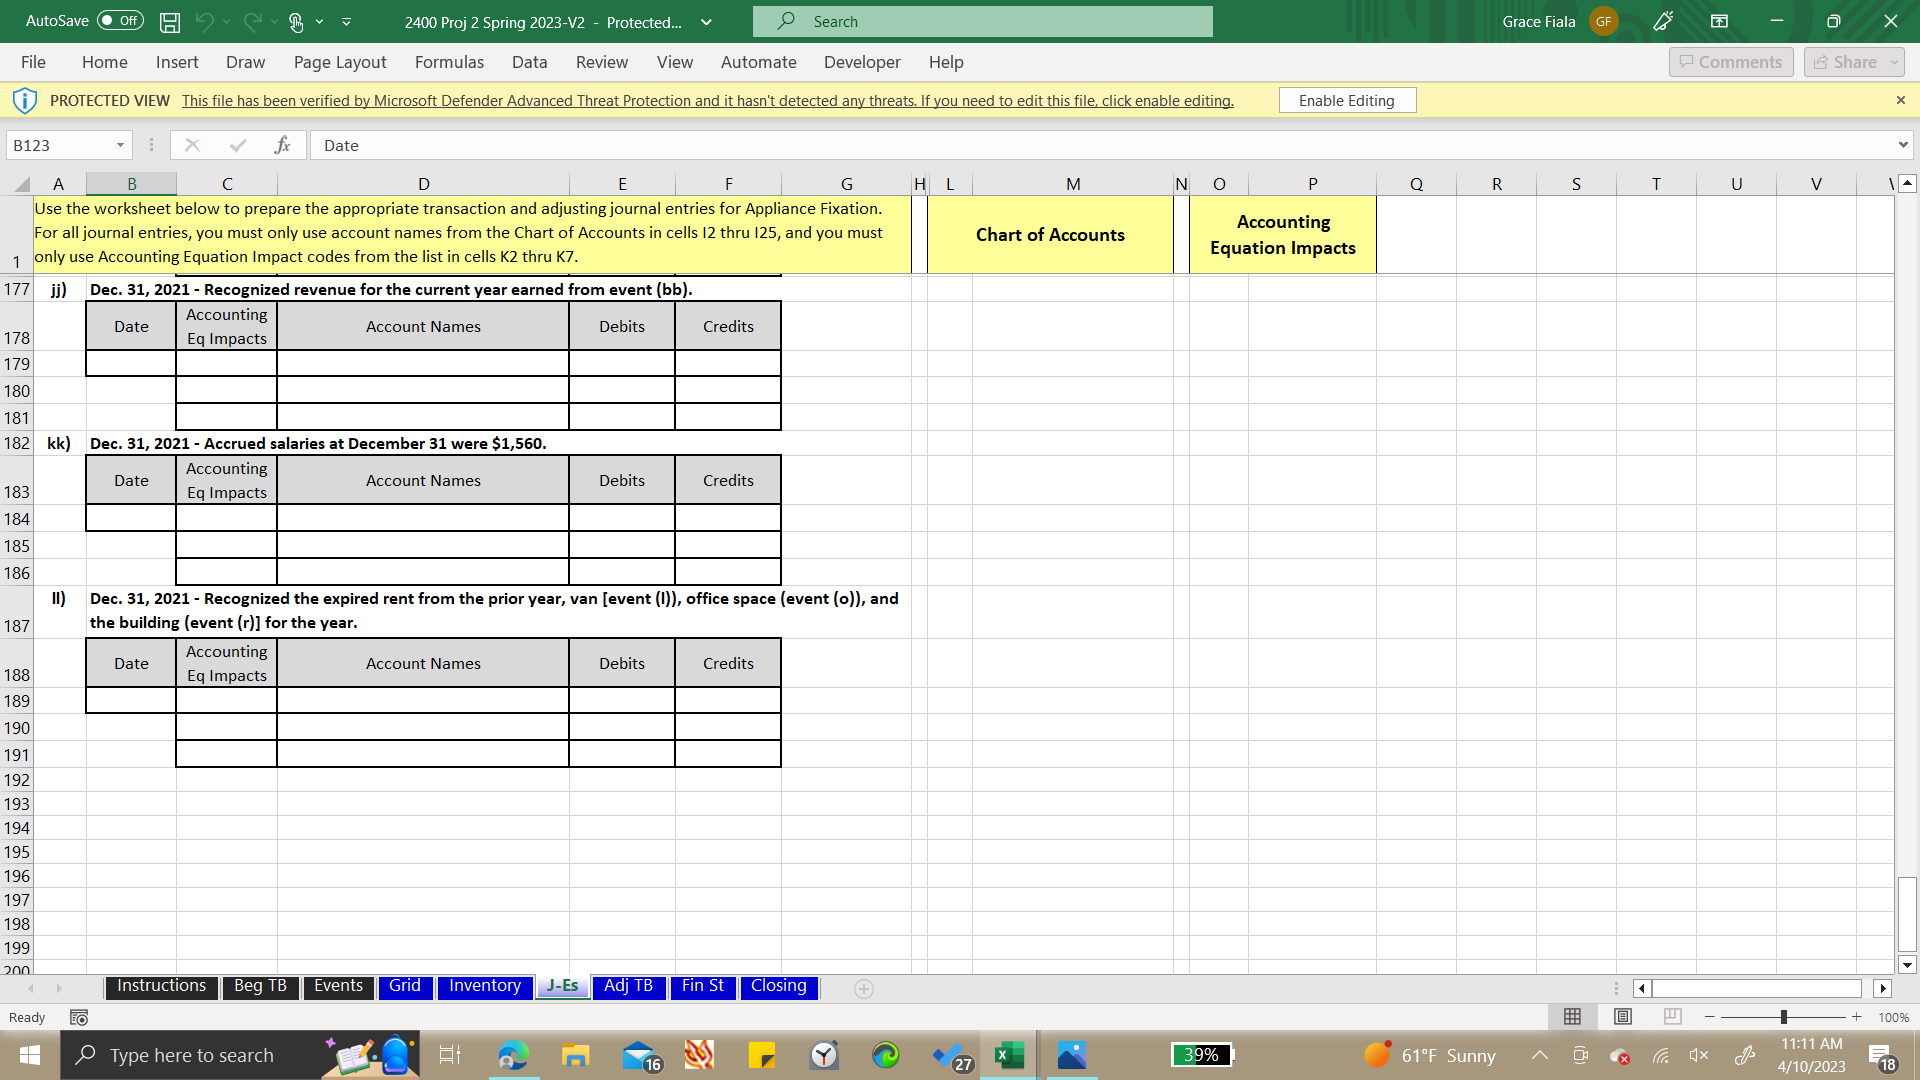Switch to the Closing sheet tab
Image resolution: width=1920 pixels, height=1080 pixels.
(779, 986)
